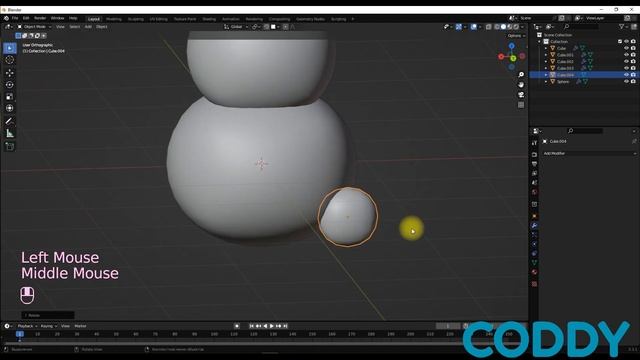Click the play animation button
640x360 pixels.
(271, 326)
